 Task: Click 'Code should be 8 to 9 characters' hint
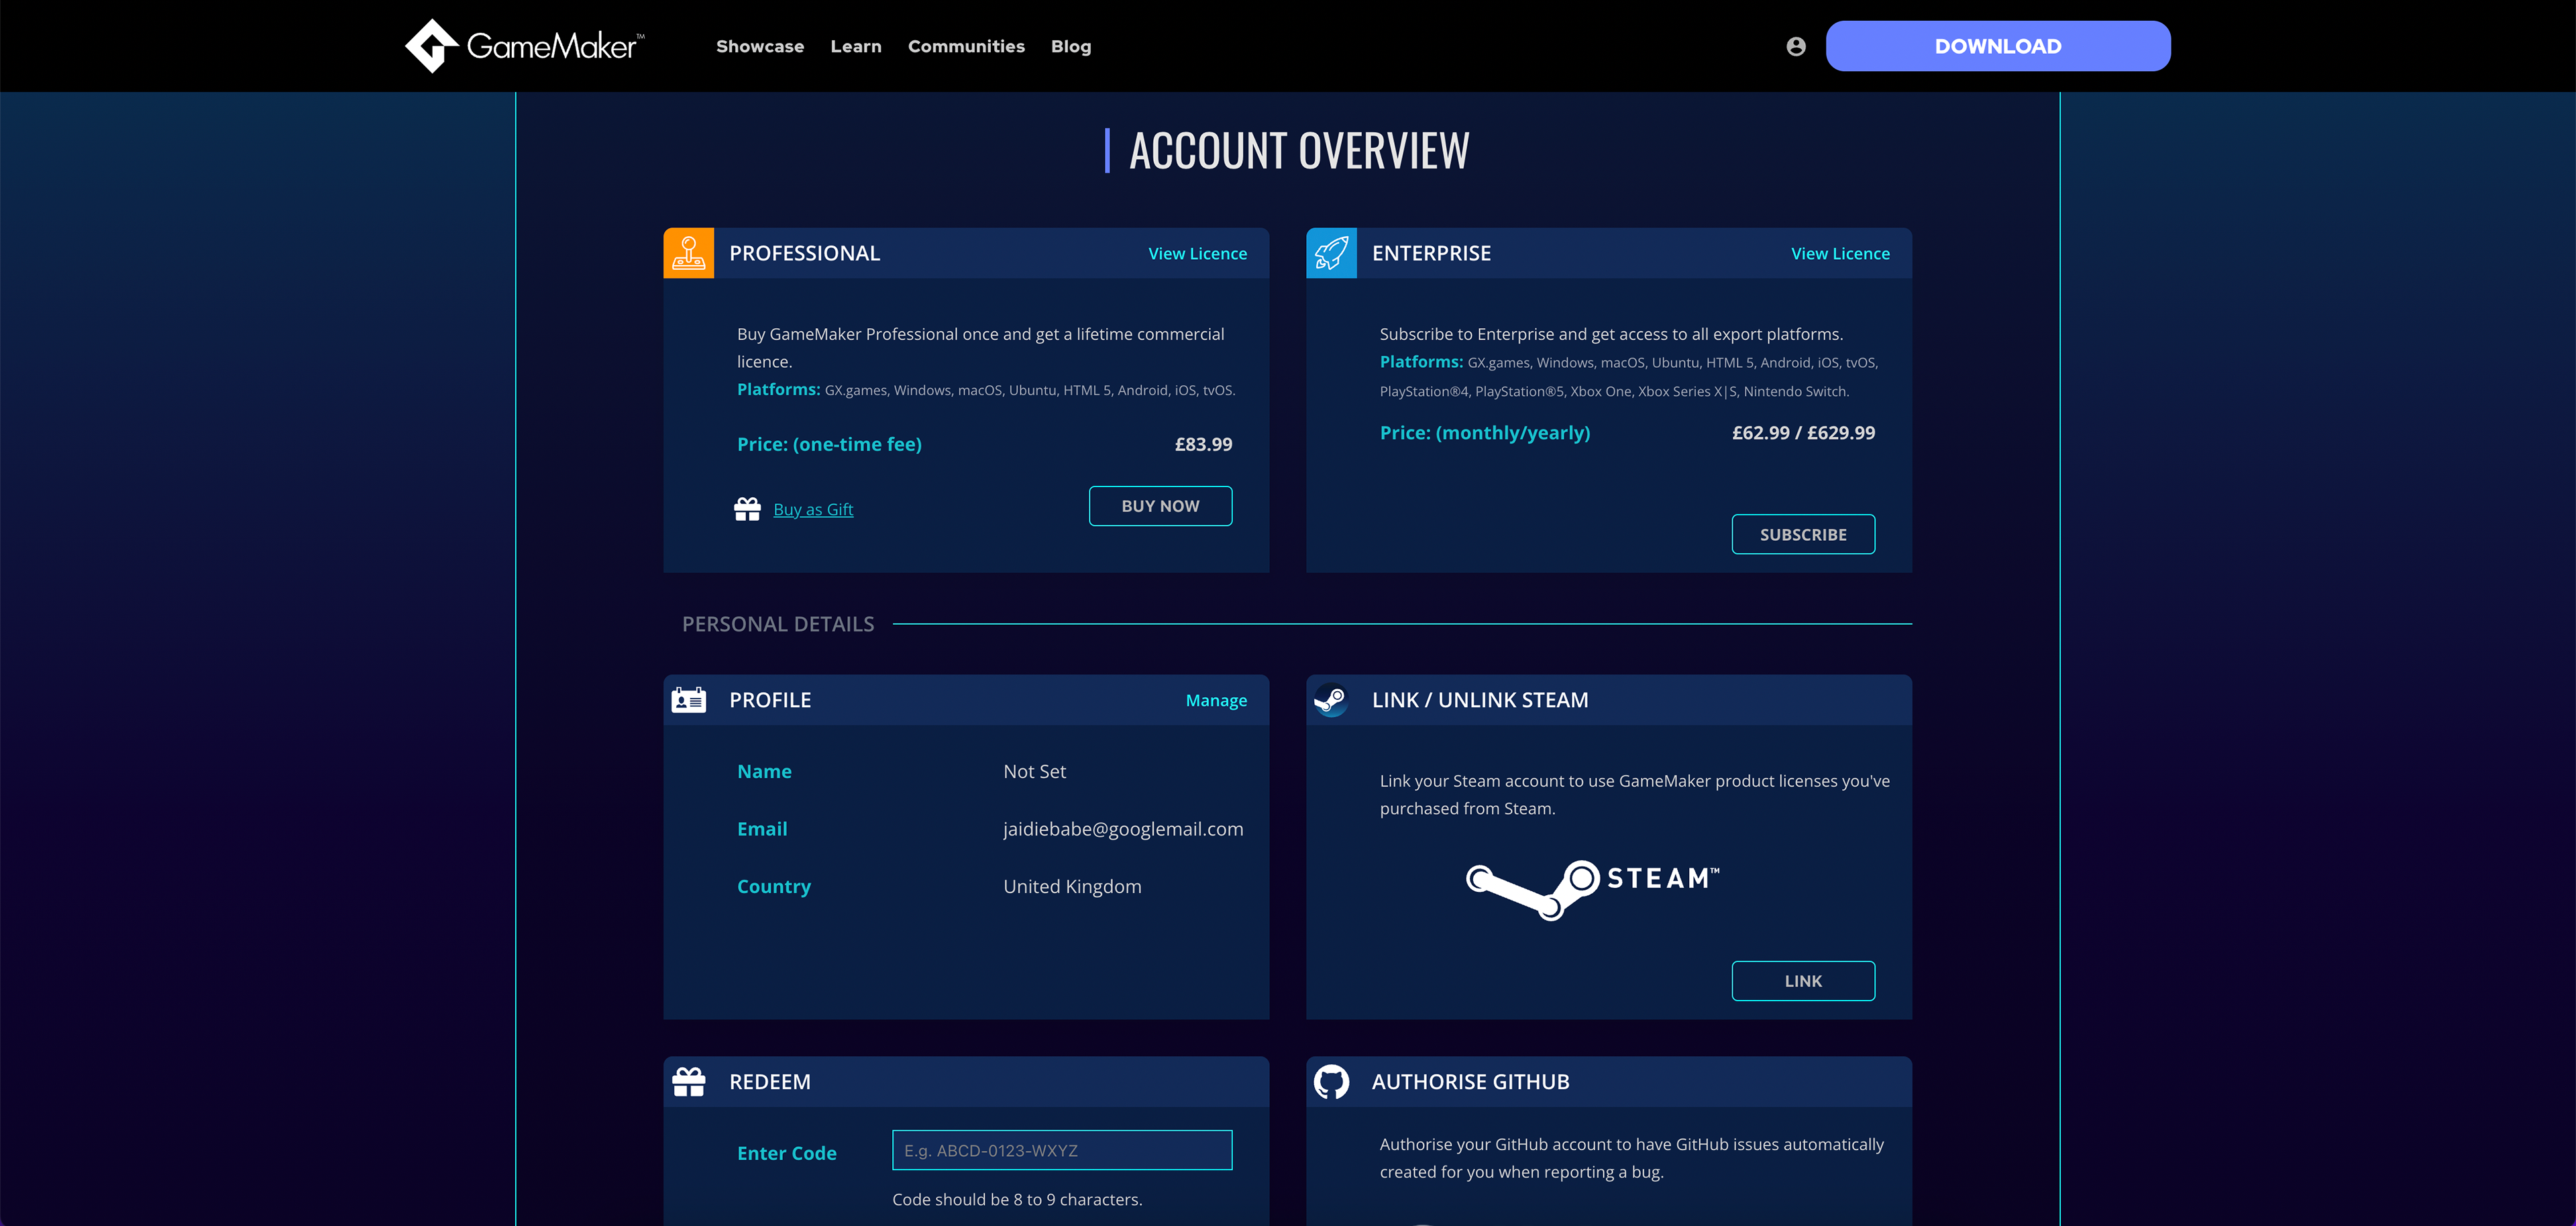tap(1017, 1199)
